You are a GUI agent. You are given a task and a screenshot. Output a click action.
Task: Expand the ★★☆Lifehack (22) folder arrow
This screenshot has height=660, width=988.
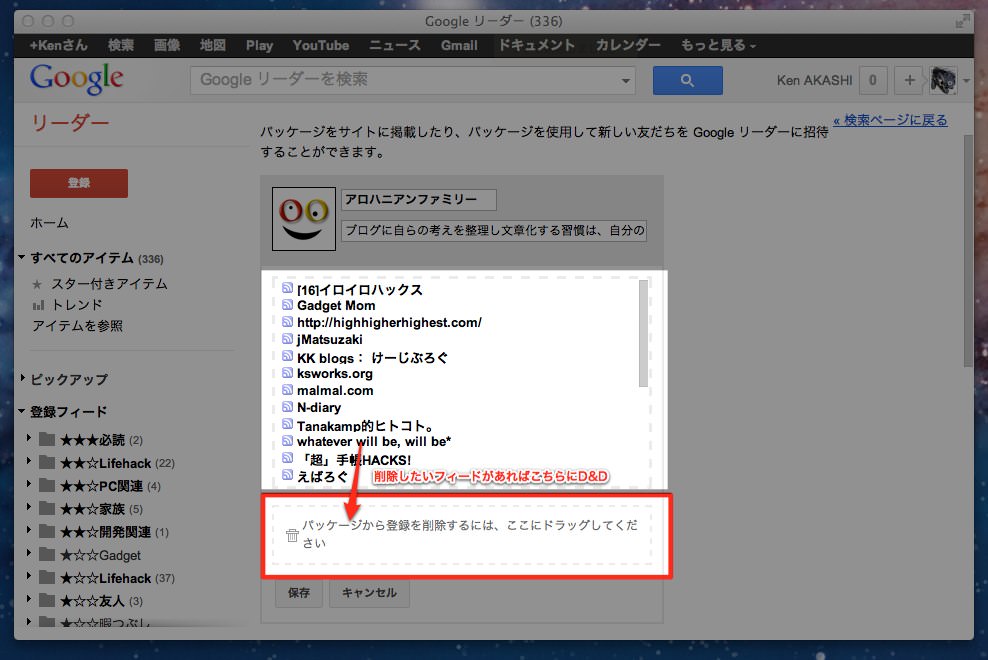tap(28, 461)
